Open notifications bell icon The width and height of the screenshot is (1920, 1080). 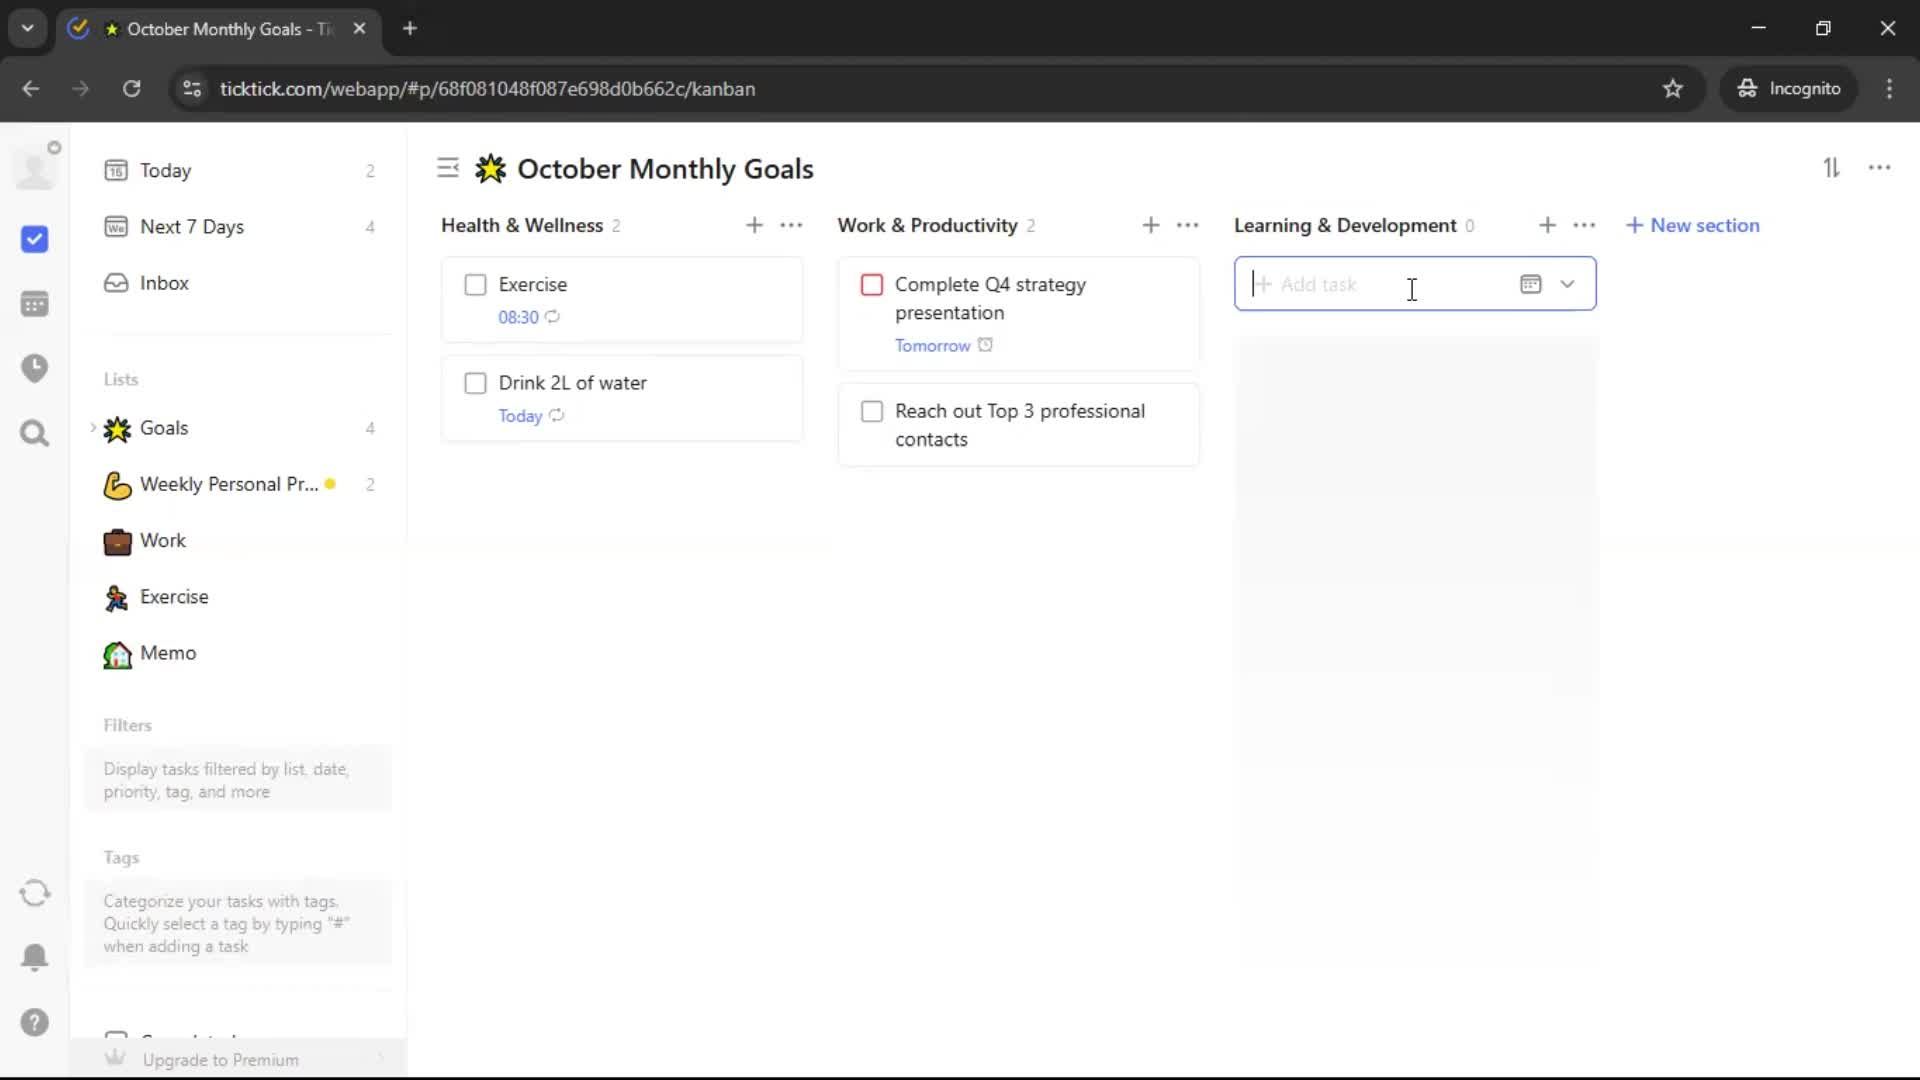pos(34,957)
